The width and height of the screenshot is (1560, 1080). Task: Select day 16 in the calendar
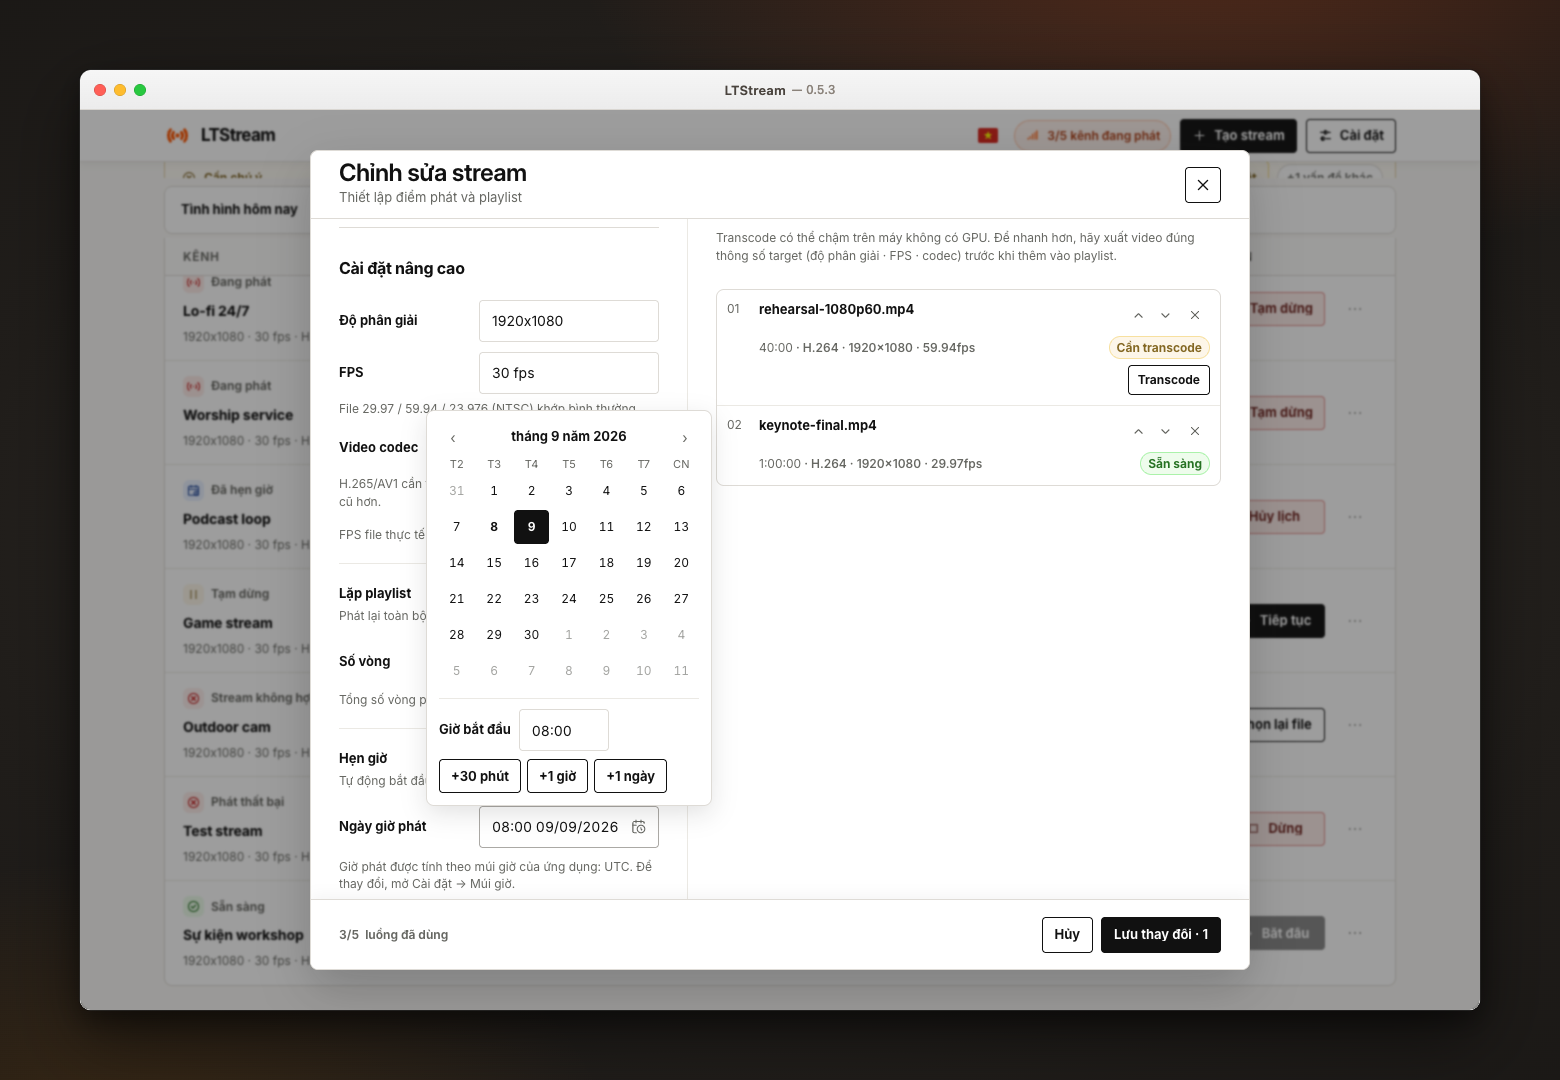point(531,563)
